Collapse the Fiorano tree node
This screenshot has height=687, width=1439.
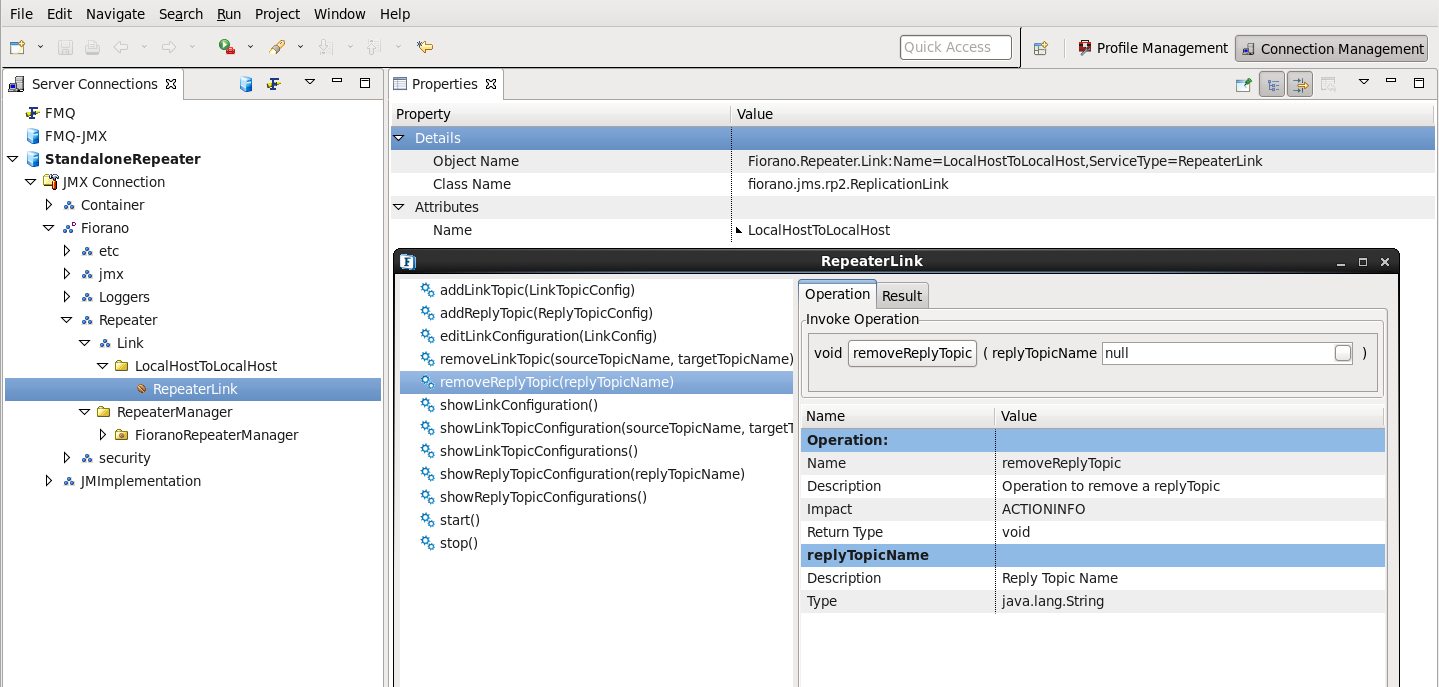[48, 228]
